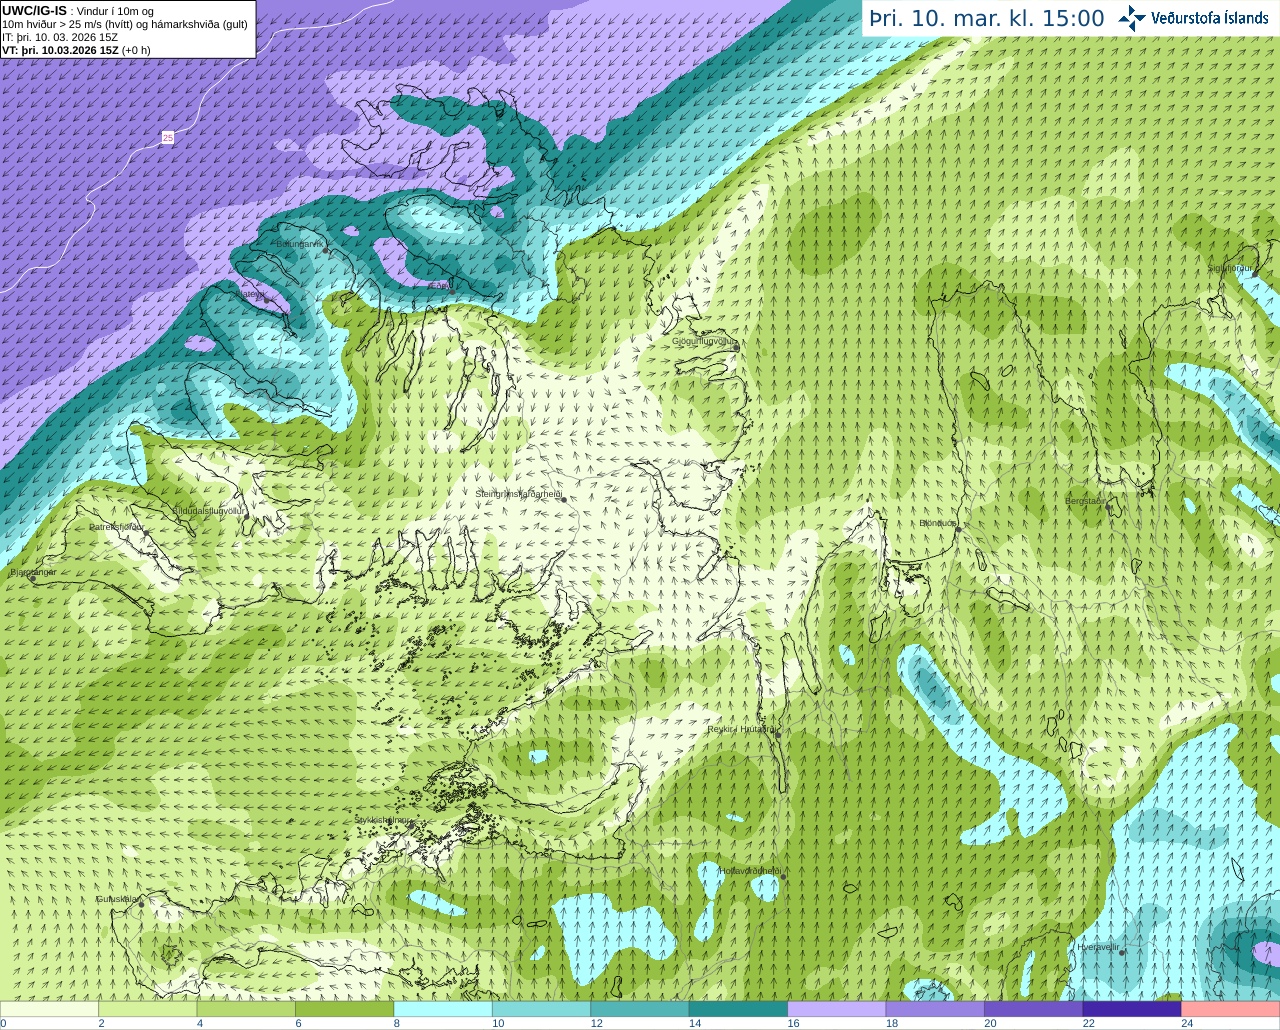
Task: Select the Hveravellir station marker
Action: click(x=1122, y=952)
